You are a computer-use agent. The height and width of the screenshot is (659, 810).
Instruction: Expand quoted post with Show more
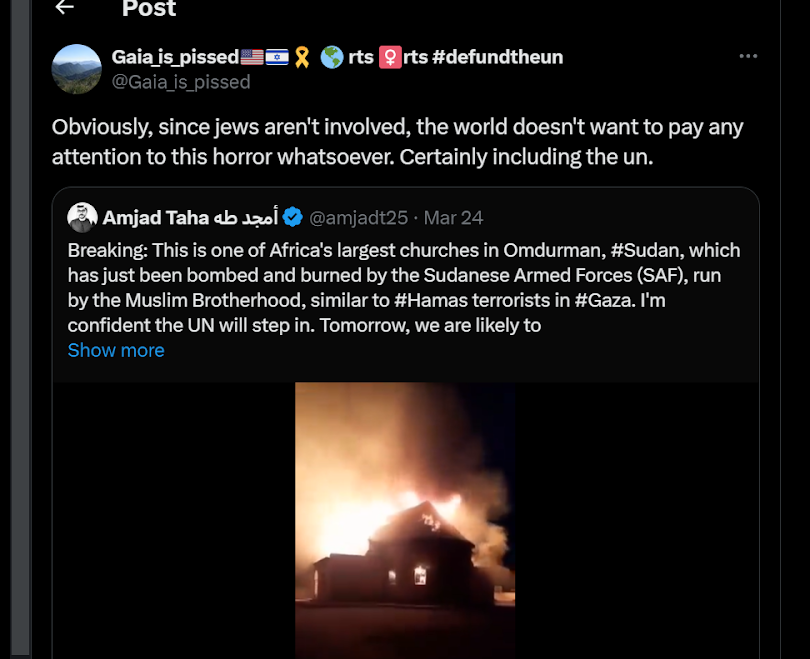116,350
